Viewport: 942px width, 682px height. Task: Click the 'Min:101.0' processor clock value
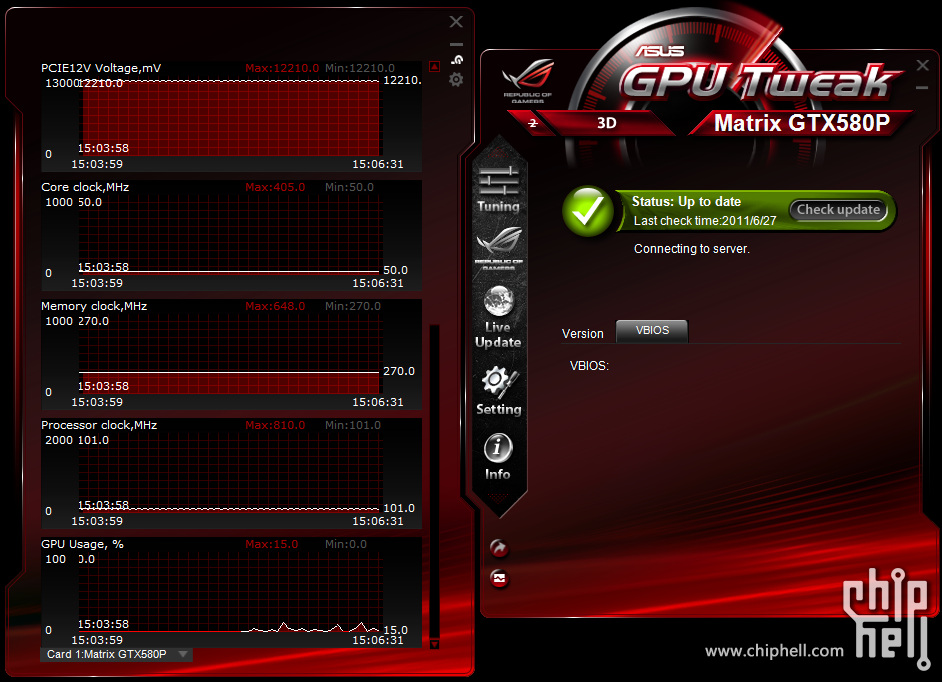point(353,425)
